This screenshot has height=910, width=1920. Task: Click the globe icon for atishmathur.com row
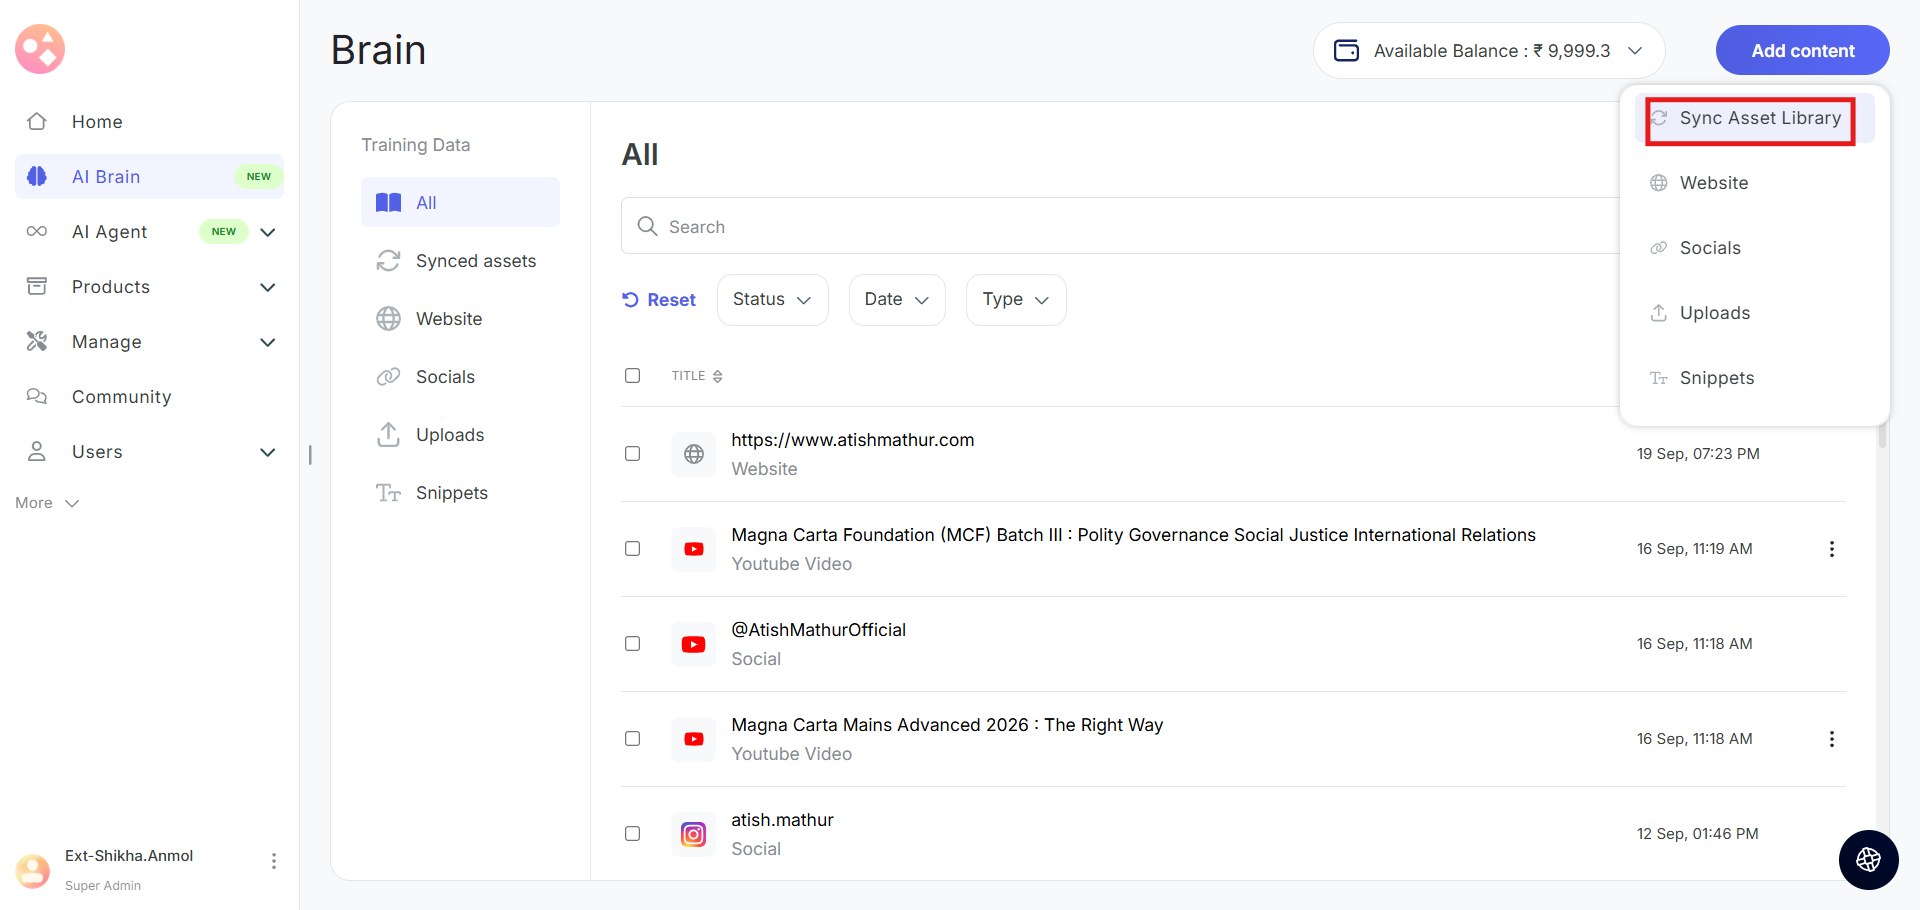tap(693, 454)
